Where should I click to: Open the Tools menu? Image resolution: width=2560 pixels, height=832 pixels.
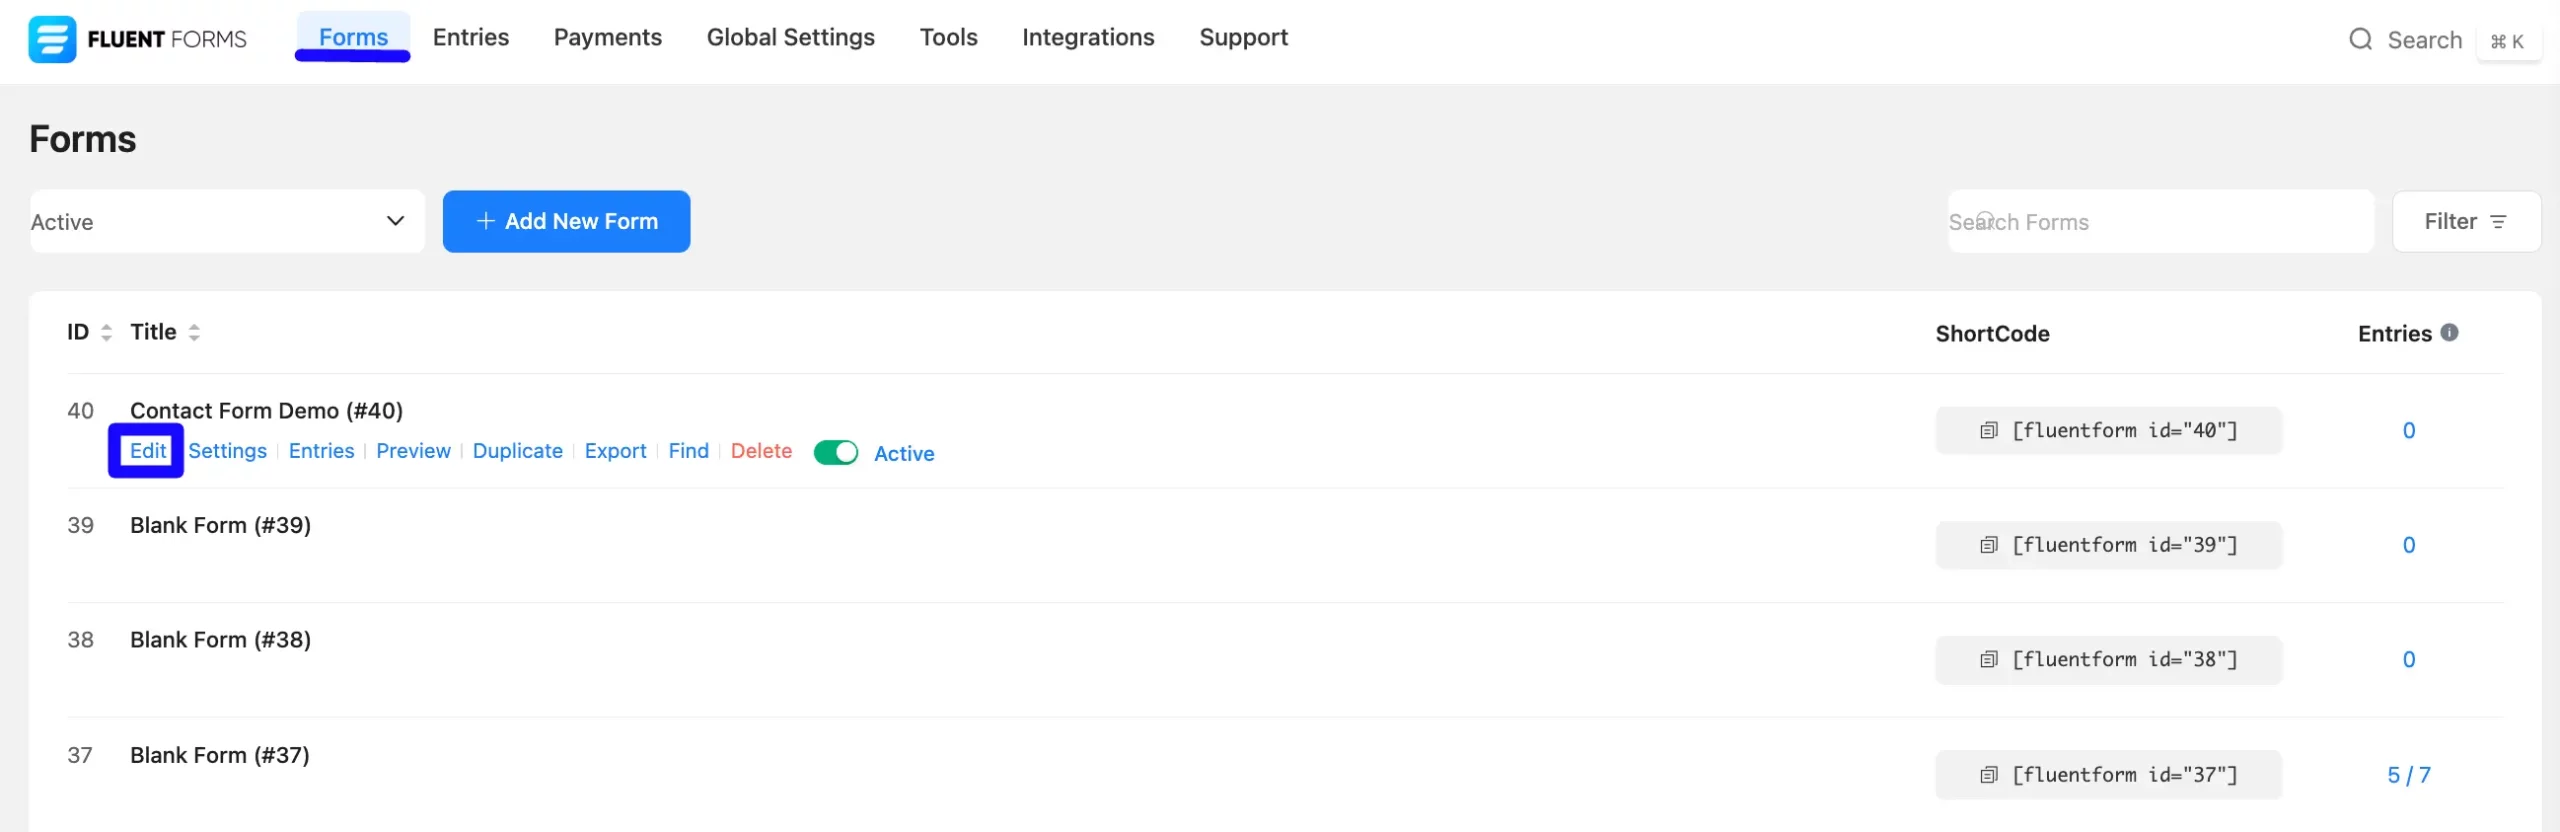[x=949, y=37]
